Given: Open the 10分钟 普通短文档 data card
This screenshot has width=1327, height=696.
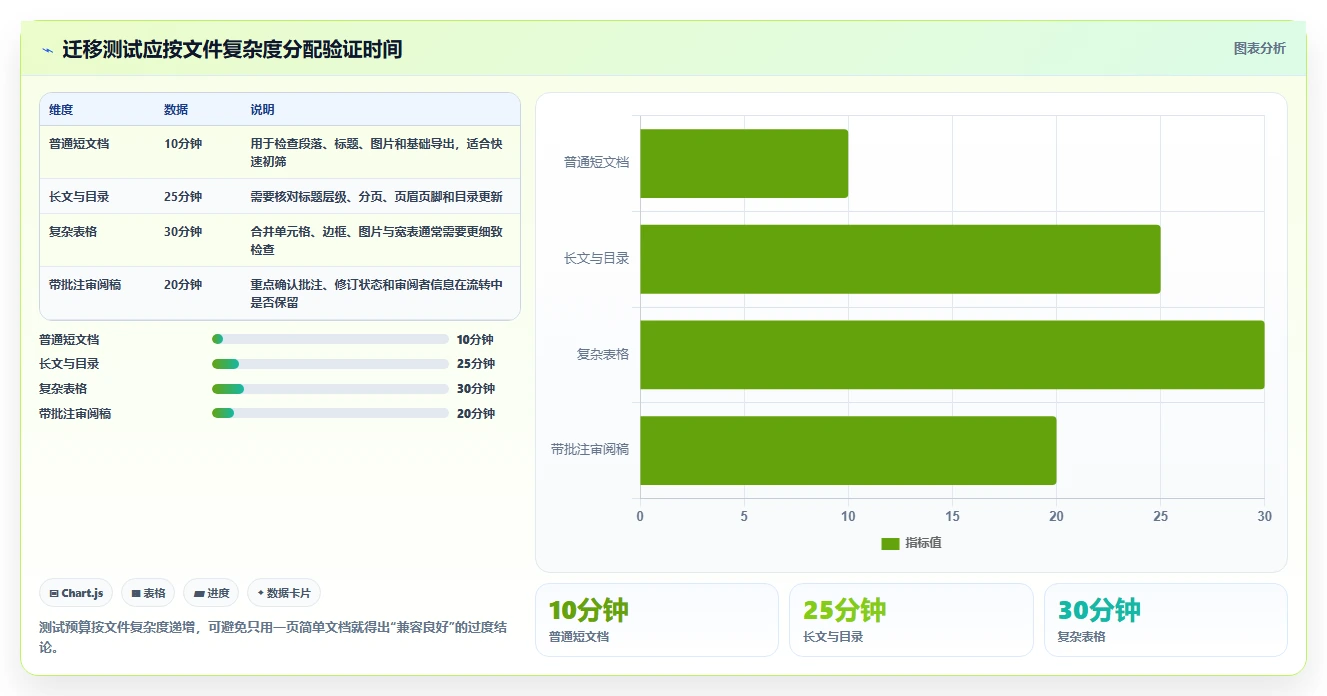Looking at the screenshot, I should point(657,620).
